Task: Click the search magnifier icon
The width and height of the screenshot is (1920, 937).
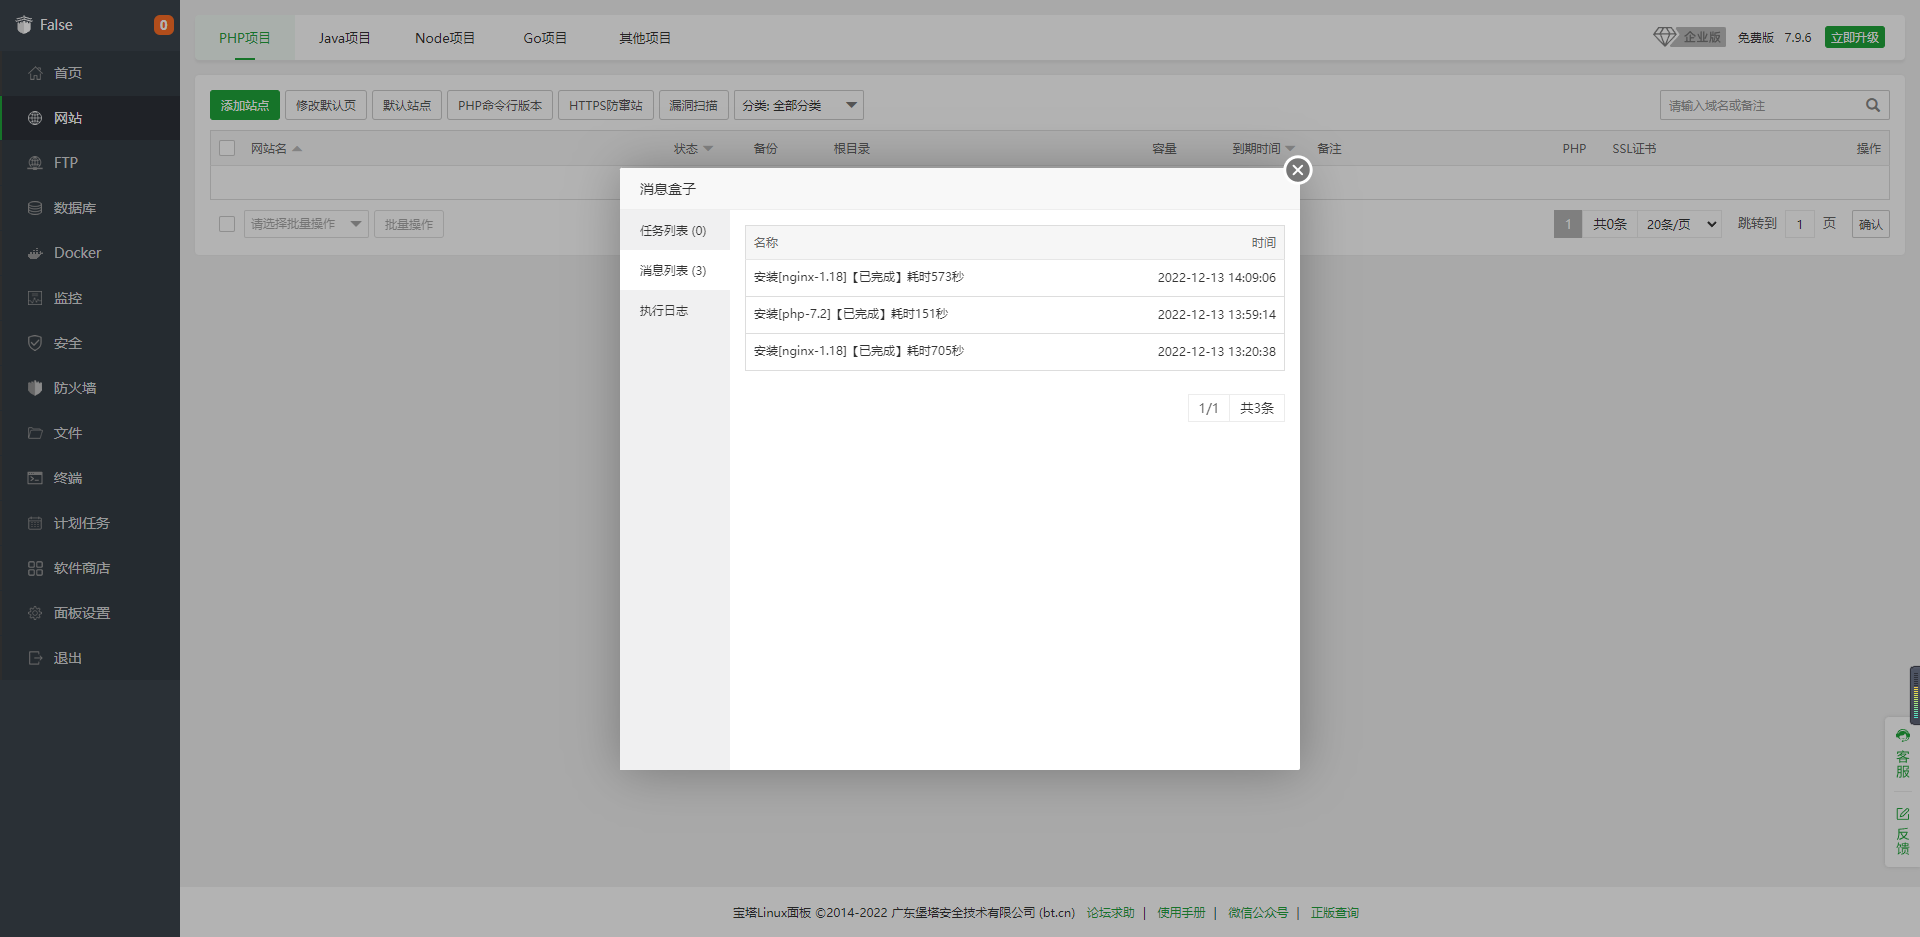Action: pyautogui.click(x=1873, y=105)
